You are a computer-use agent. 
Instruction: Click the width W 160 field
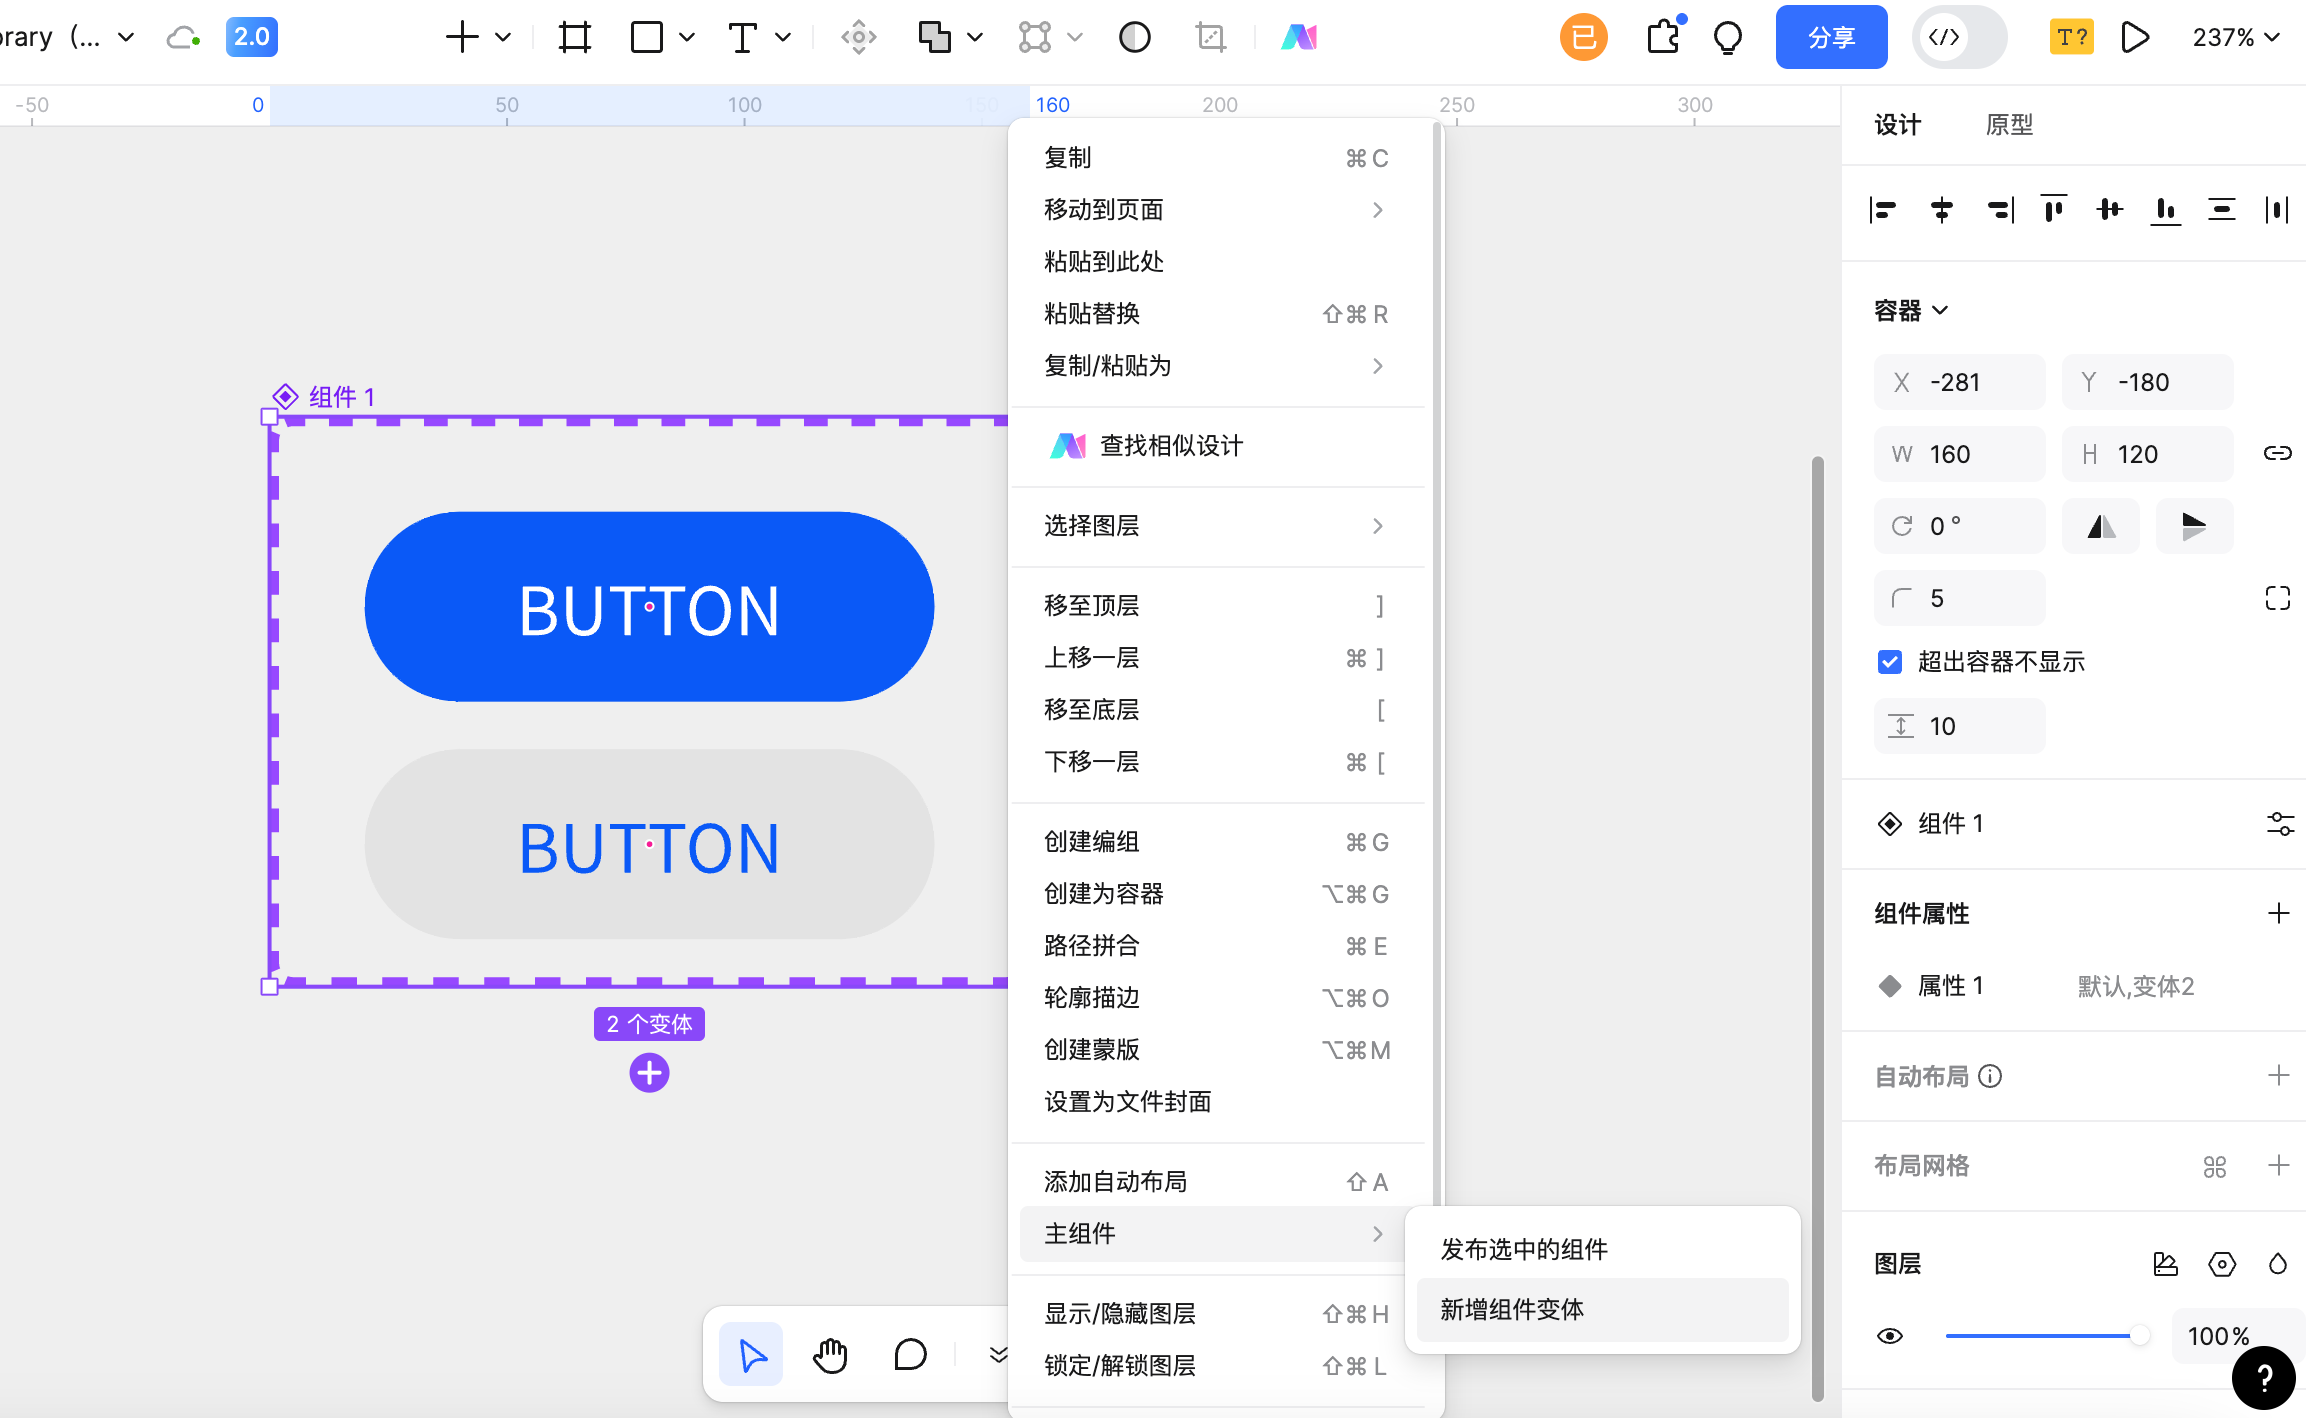coord(1959,454)
